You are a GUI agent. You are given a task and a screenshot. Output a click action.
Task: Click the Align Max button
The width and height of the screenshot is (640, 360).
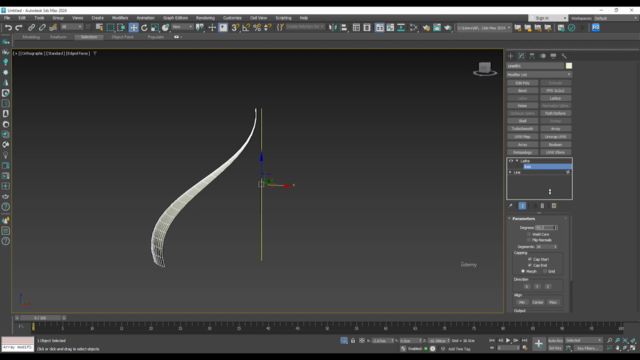(x=553, y=302)
